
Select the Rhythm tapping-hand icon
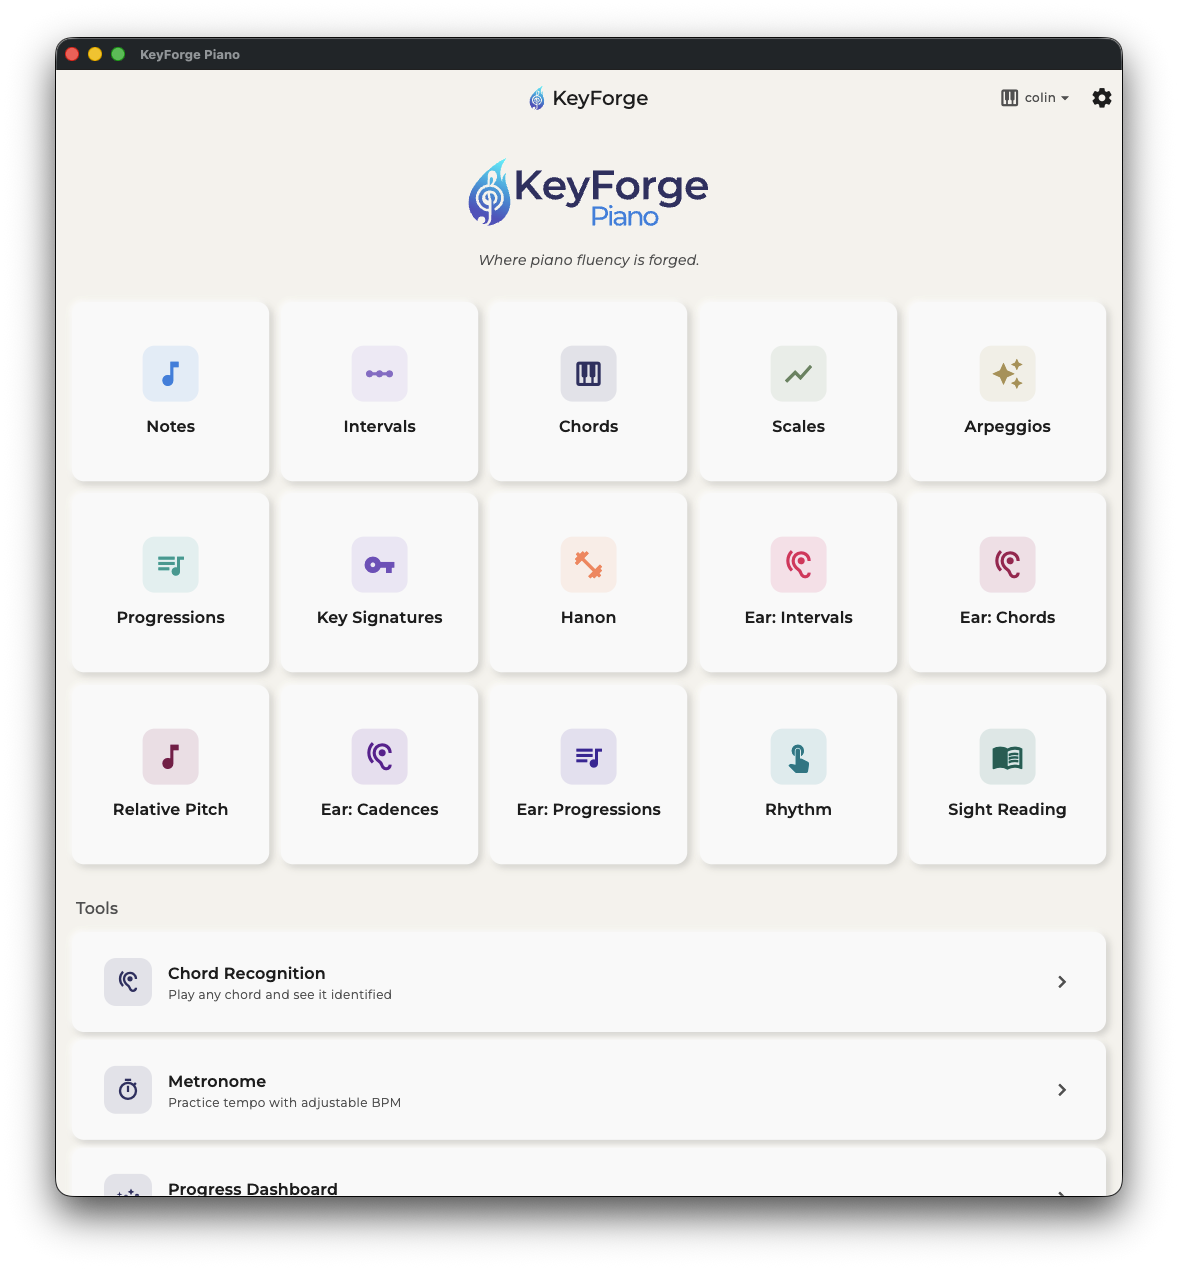[798, 757]
